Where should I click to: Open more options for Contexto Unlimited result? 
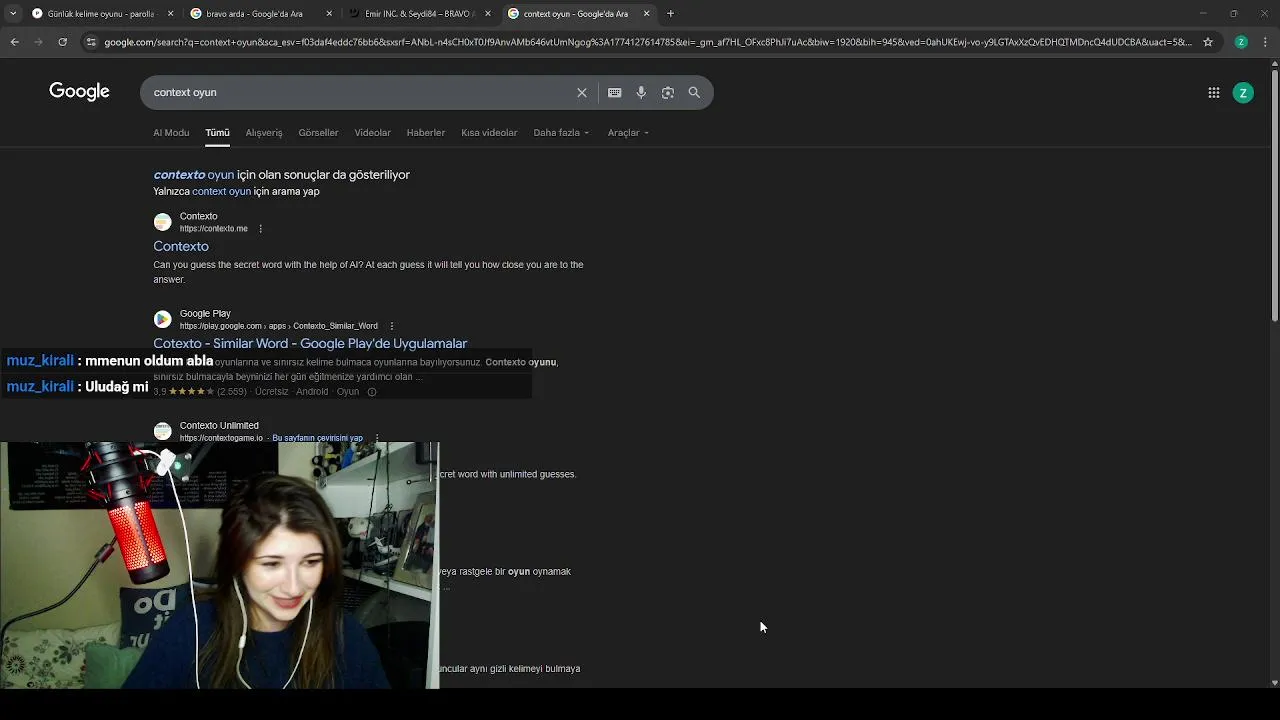point(376,438)
